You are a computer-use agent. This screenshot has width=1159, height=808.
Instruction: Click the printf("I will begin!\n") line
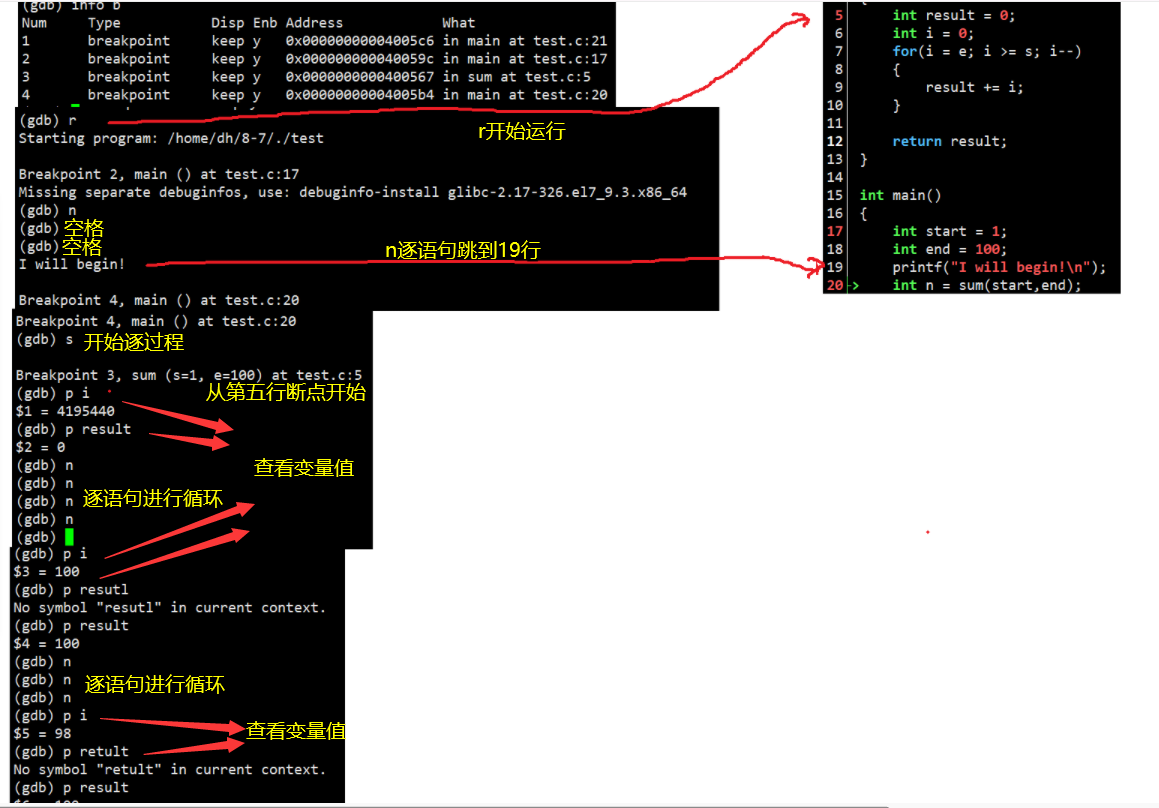[x=999, y=268]
